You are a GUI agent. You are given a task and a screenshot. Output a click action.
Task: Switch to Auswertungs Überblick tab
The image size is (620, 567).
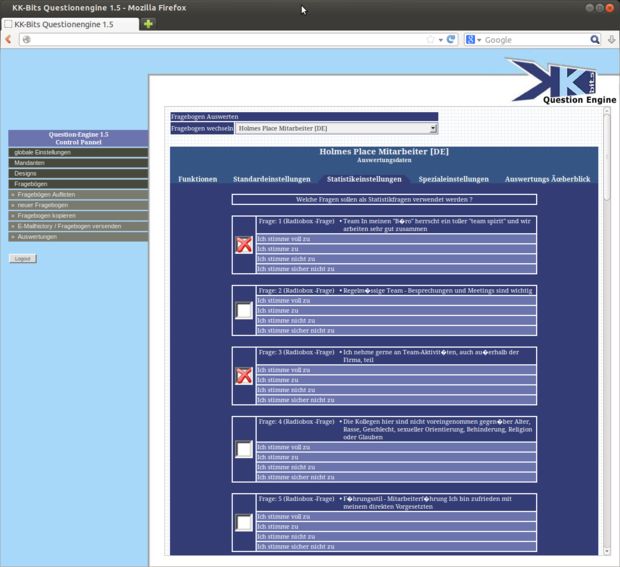click(548, 179)
